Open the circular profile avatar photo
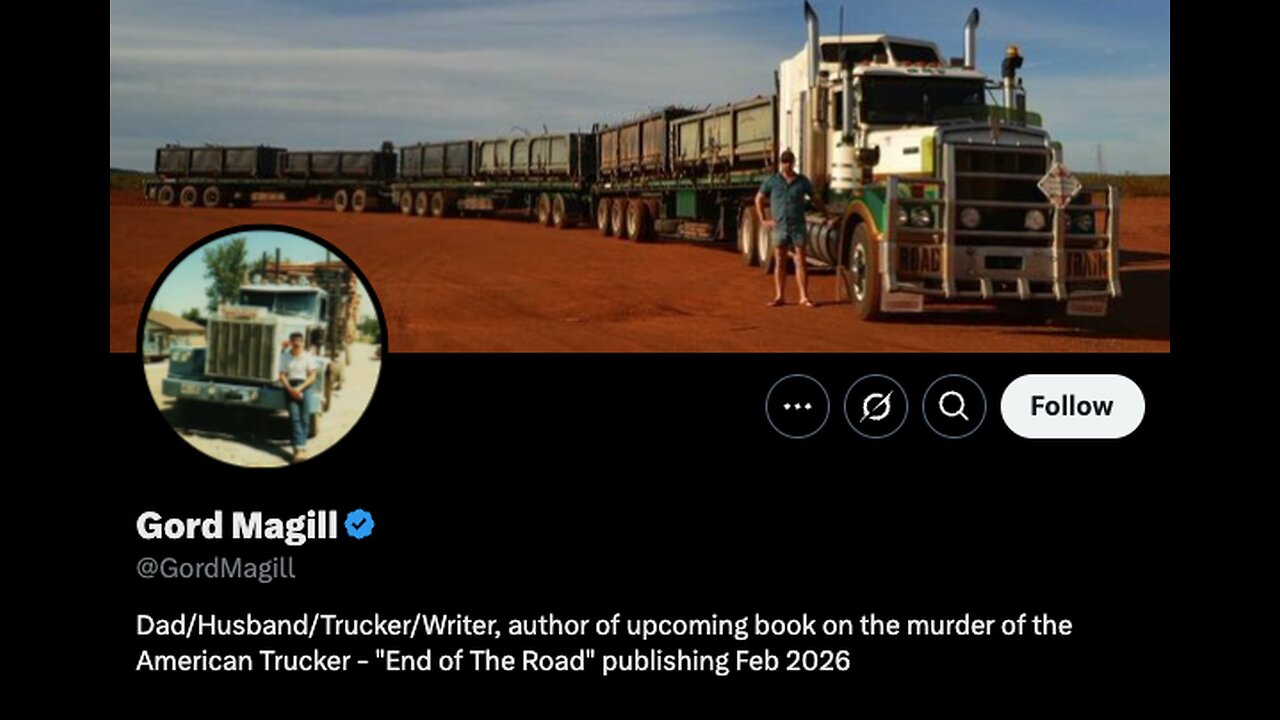This screenshot has width=1280, height=720. click(262, 346)
